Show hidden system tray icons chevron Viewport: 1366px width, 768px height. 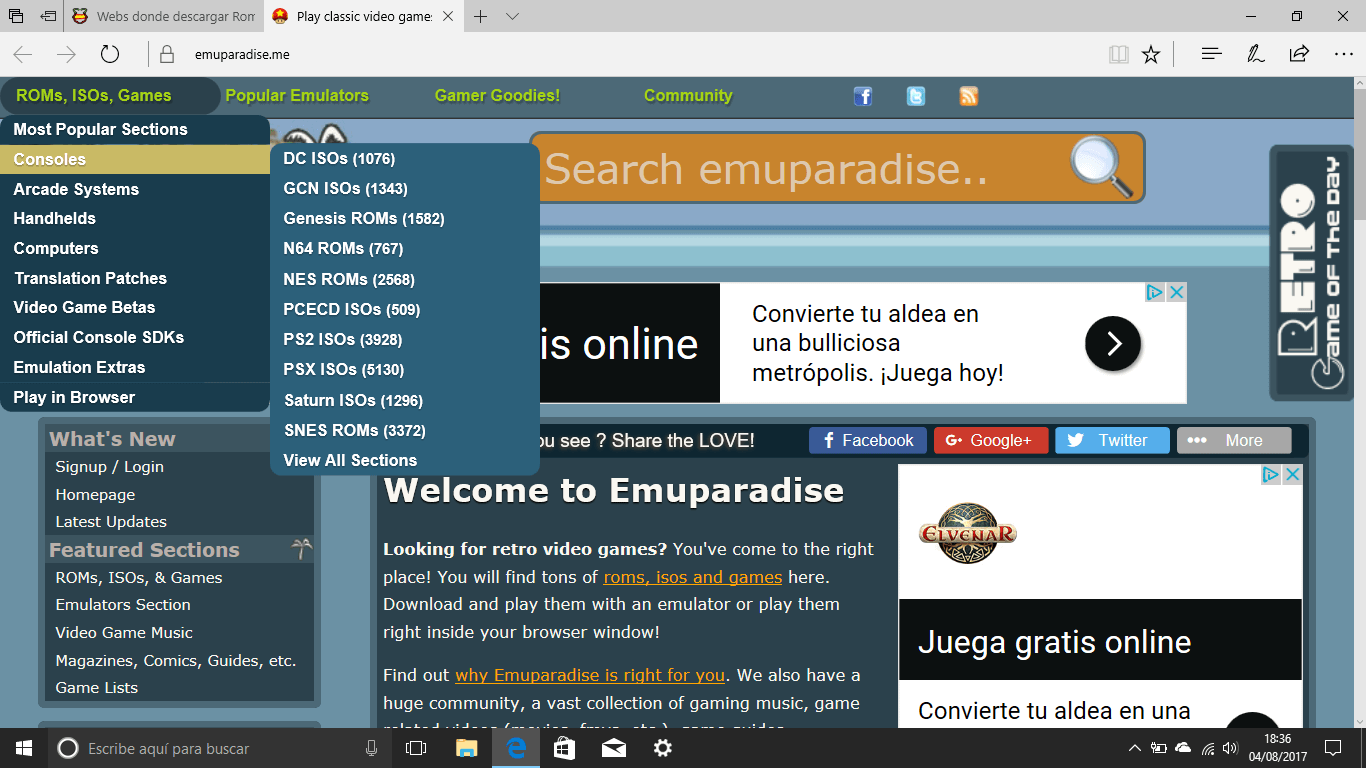[x=1134, y=748]
